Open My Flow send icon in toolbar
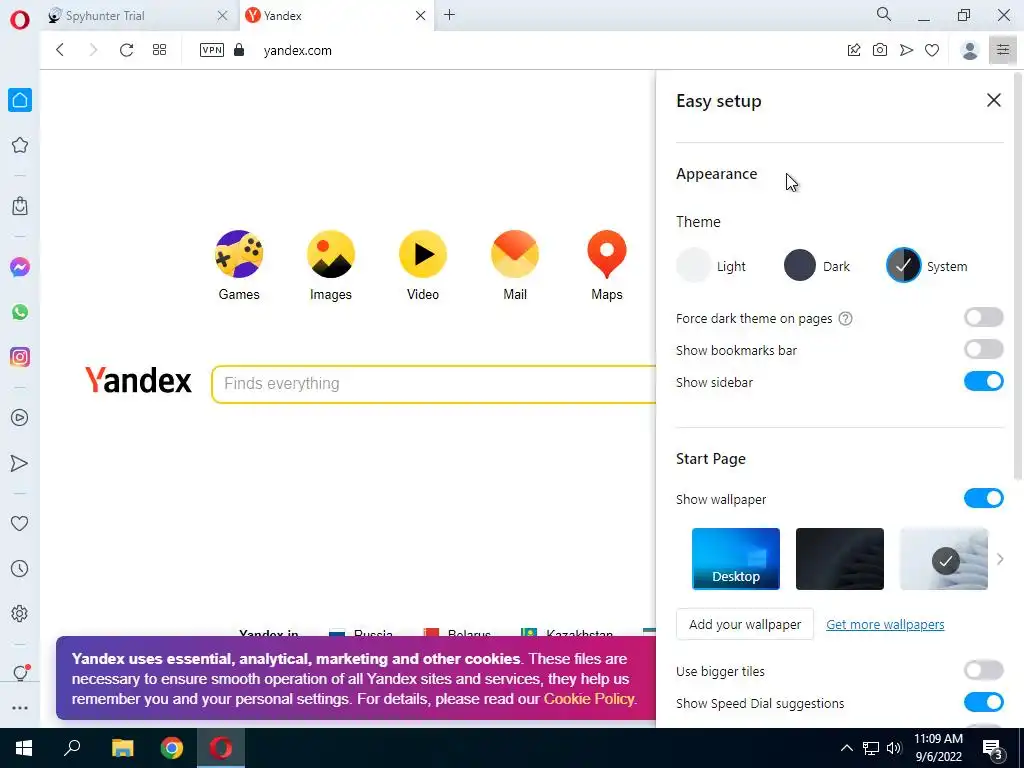1024x768 pixels. coord(906,50)
